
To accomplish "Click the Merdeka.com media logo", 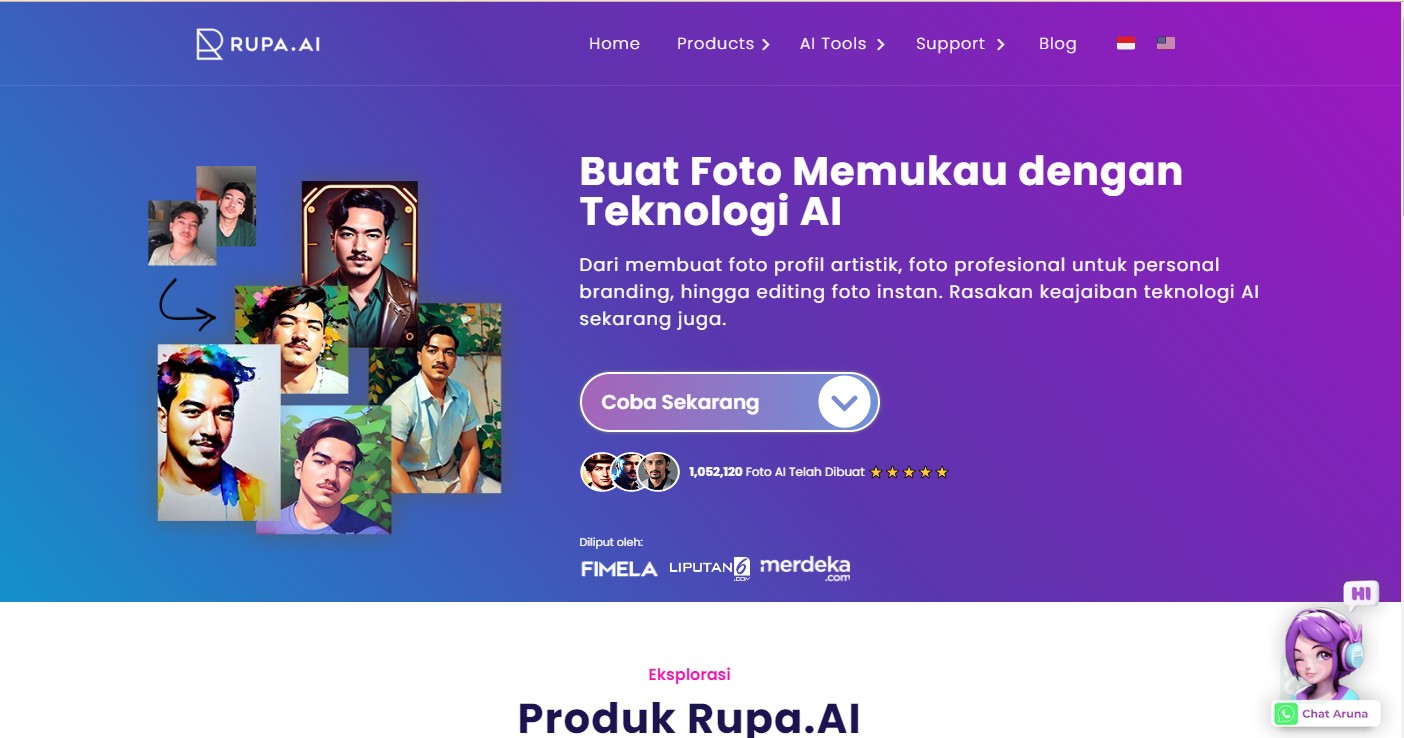I will pyautogui.click(x=805, y=569).
